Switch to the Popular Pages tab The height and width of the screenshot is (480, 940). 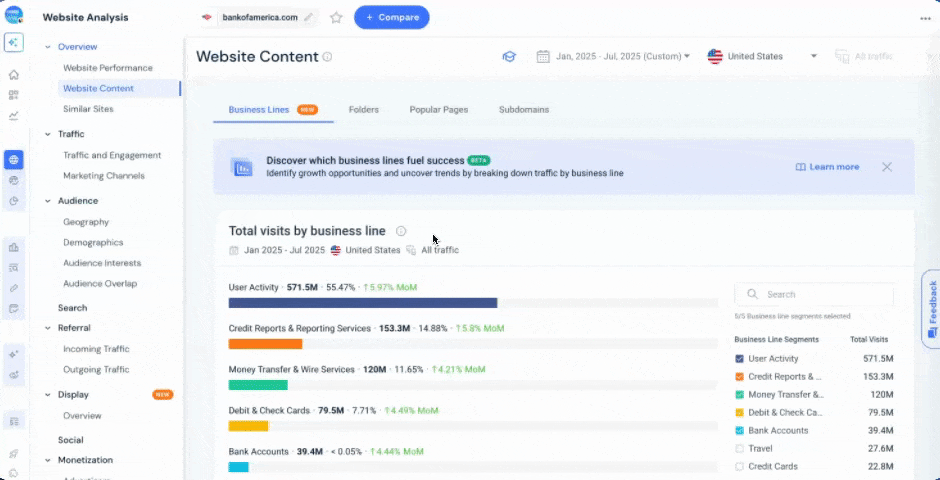(x=439, y=109)
